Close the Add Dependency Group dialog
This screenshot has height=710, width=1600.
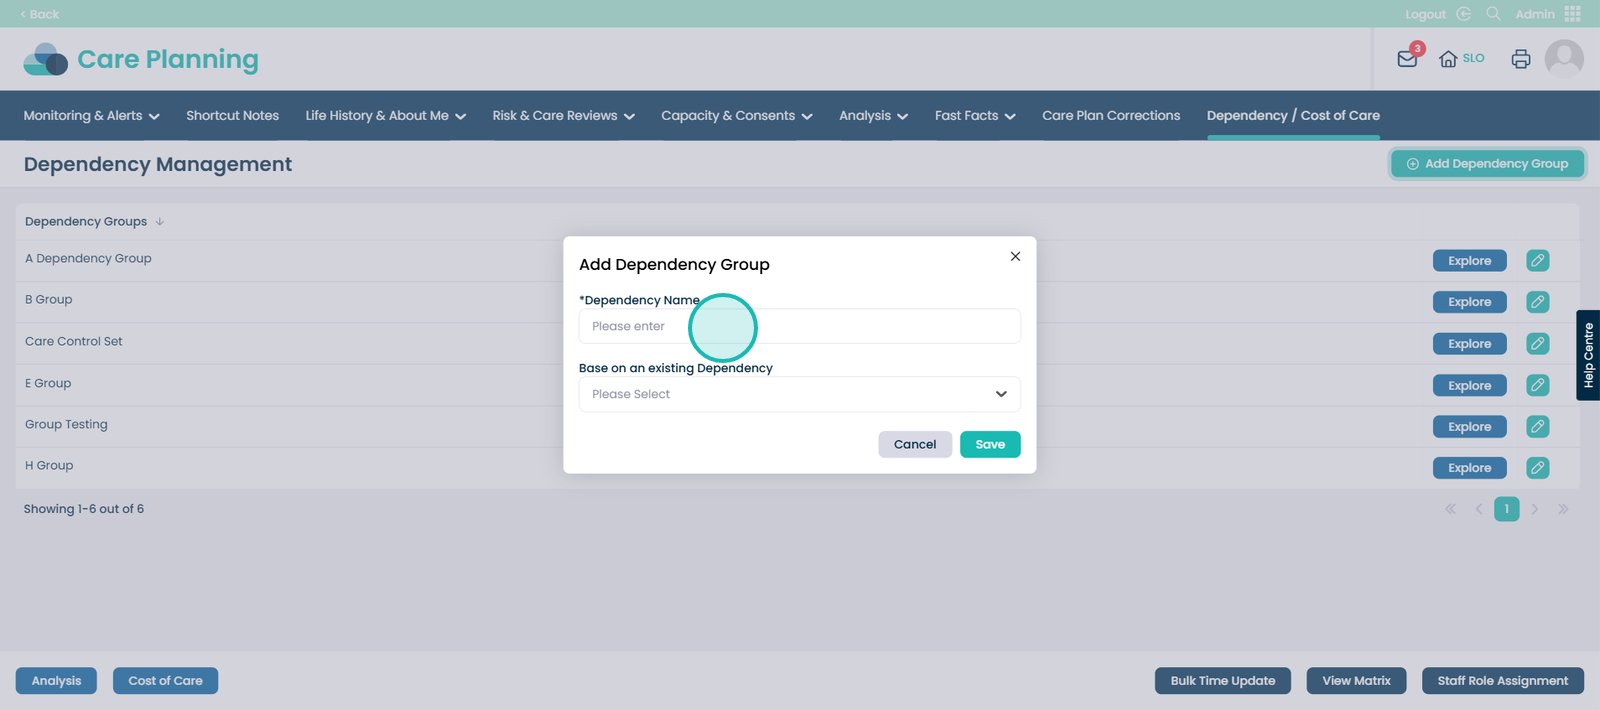(1015, 257)
